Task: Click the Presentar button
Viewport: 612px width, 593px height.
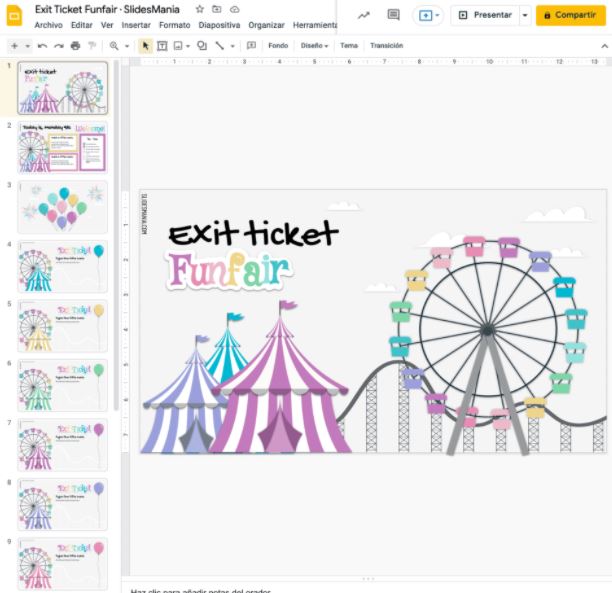Action: tap(485, 15)
